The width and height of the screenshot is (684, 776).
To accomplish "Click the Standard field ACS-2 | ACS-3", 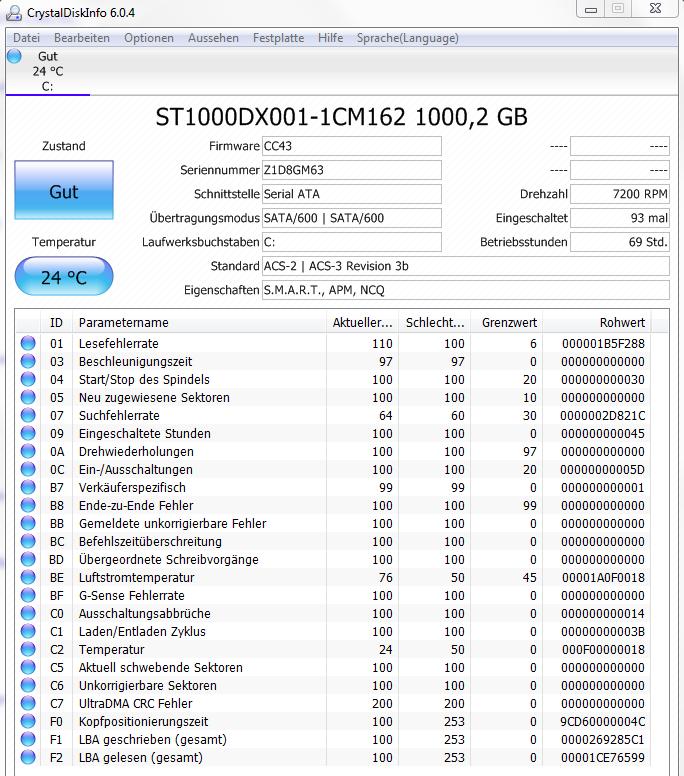I will (466, 266).
